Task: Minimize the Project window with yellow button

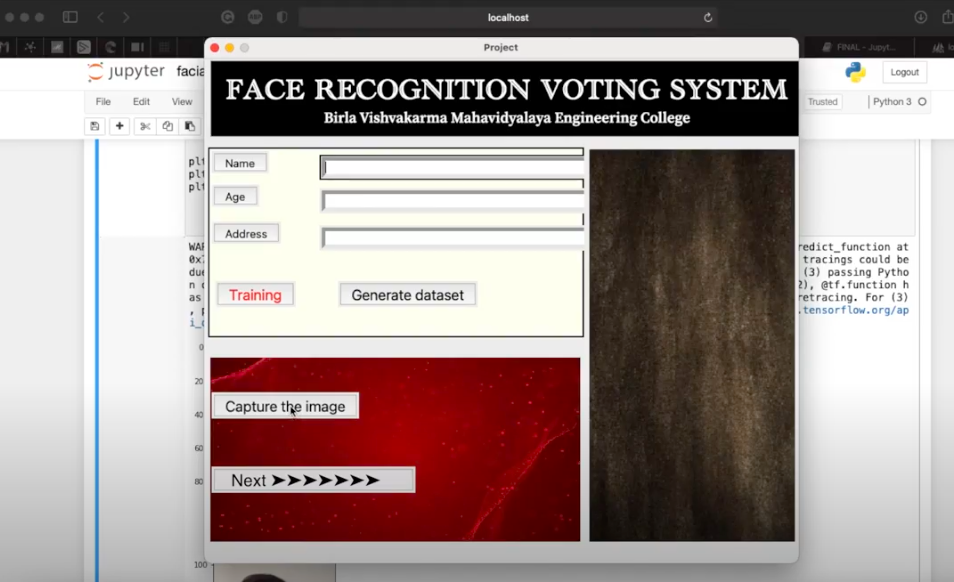Action: pyautogui.click(x=229, y=47)
